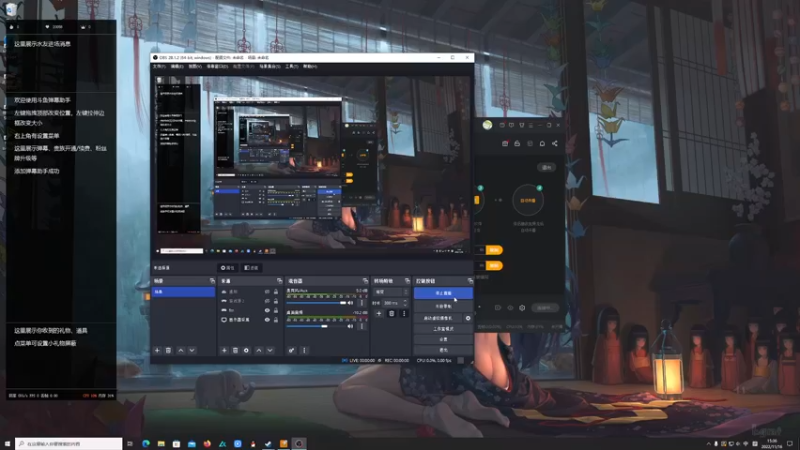Open source properties gear in Sources dock
Viewport: 800px width, 450px height.
tap(246, 351)
